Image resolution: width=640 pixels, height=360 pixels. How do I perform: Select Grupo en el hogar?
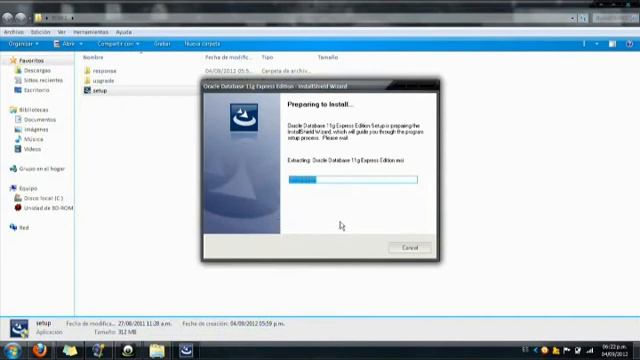[42, 169]
